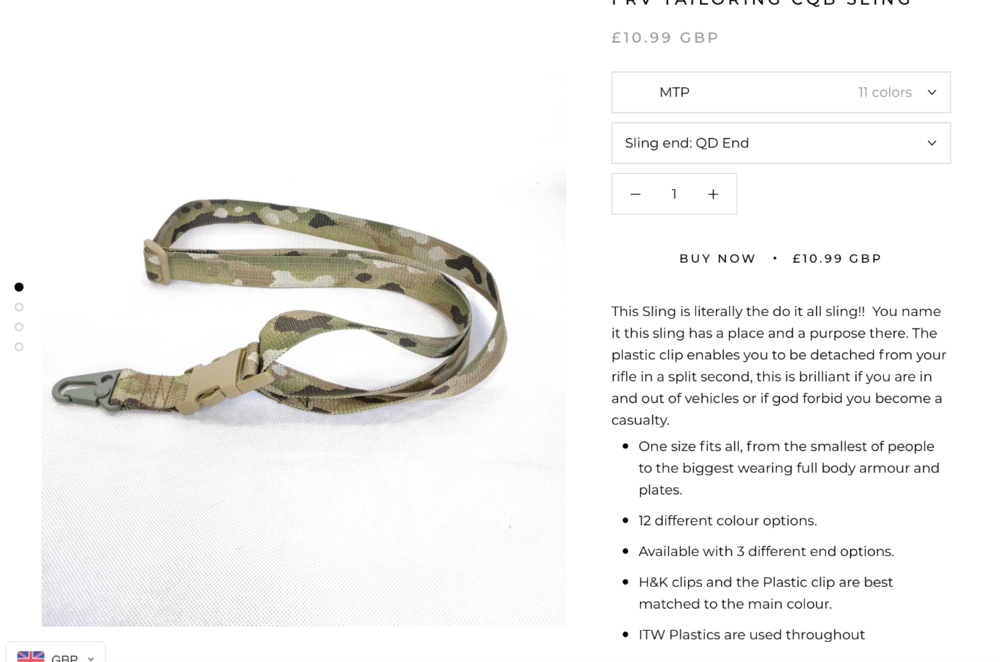The image size is (1000, 662).
Task: Click the minus quantity icon
Action: pos(635,194)
